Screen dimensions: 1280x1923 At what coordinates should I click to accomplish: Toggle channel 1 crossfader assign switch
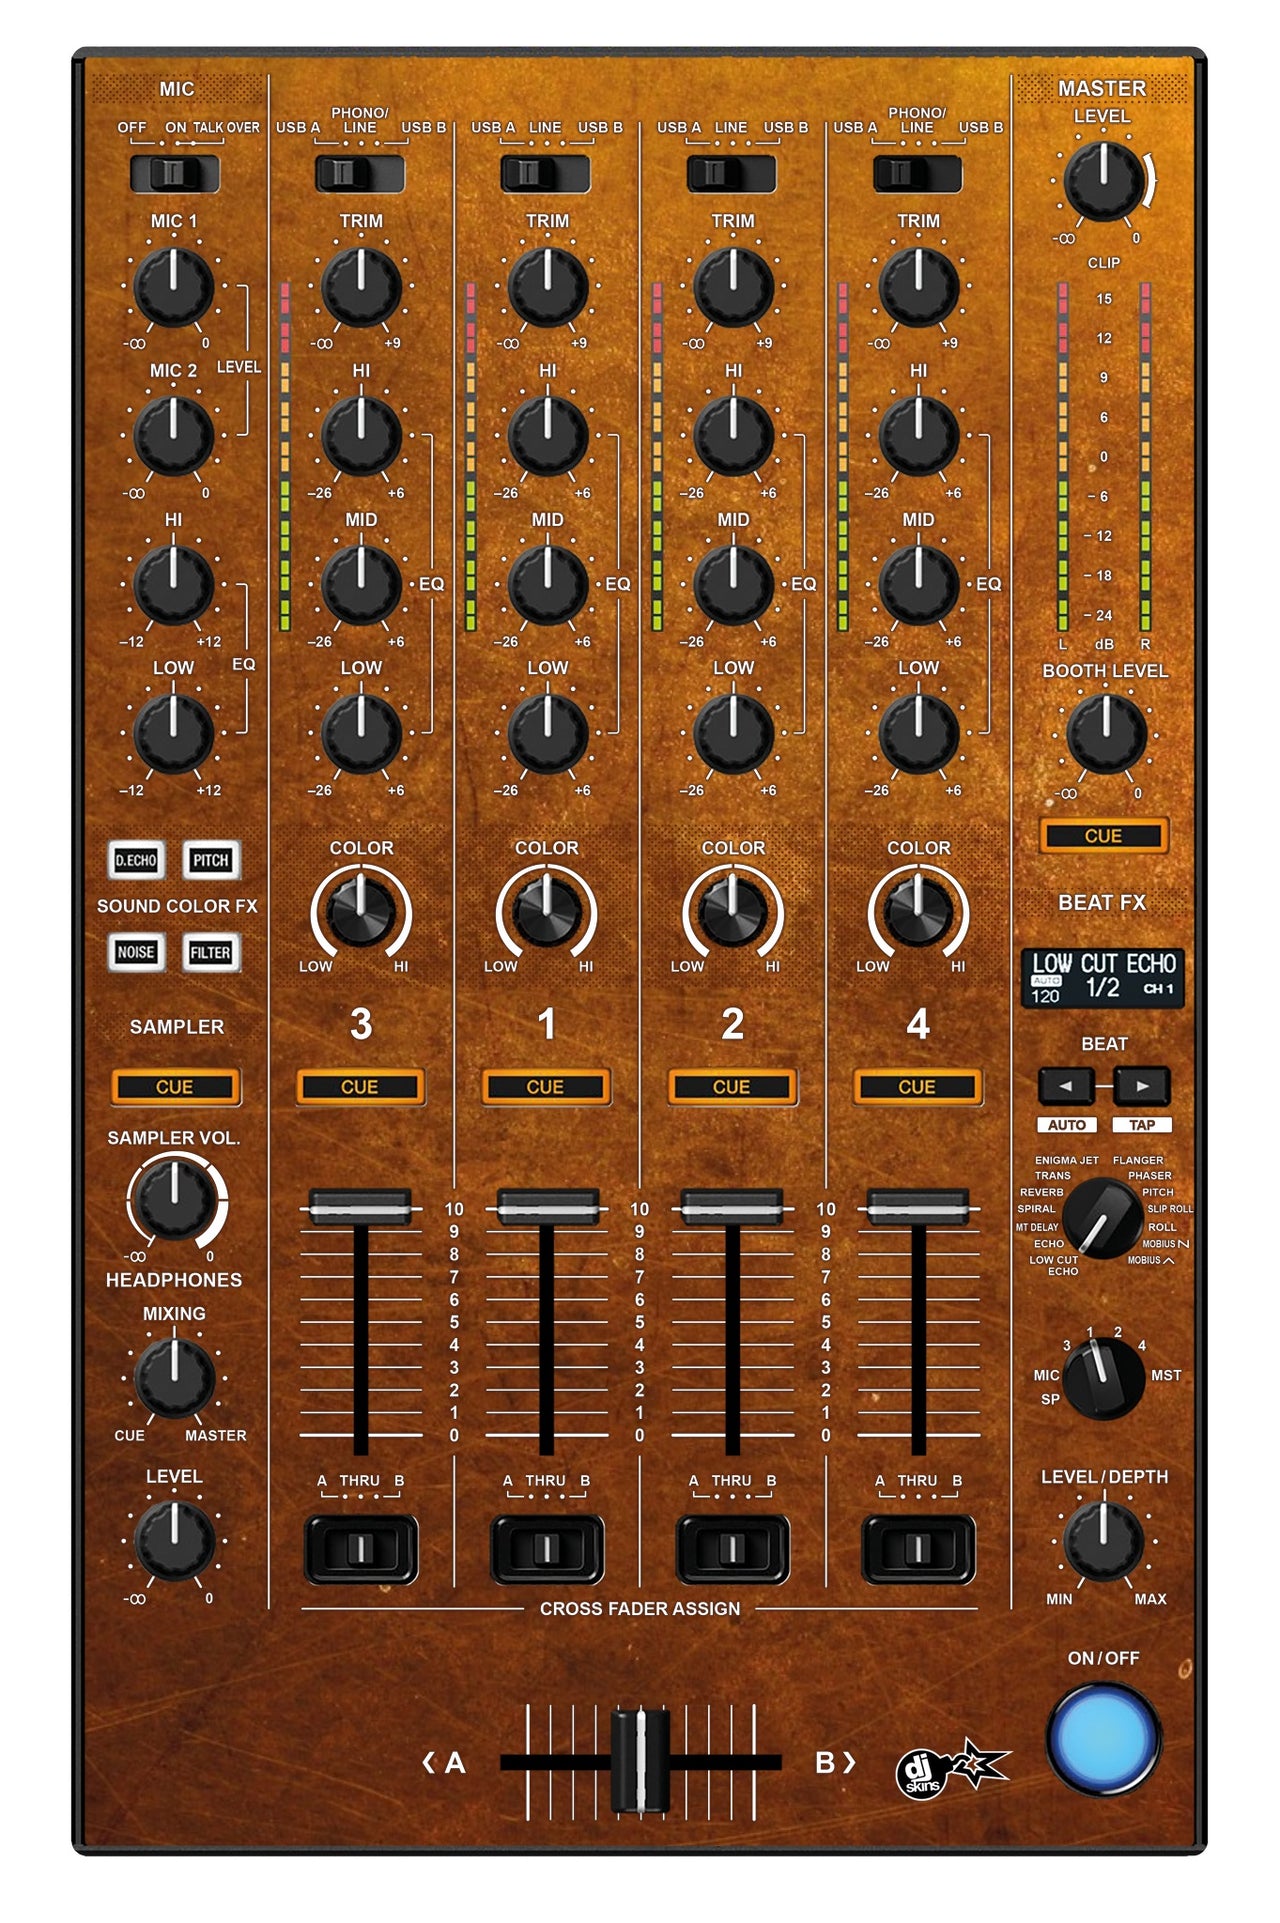(547, 1549)
